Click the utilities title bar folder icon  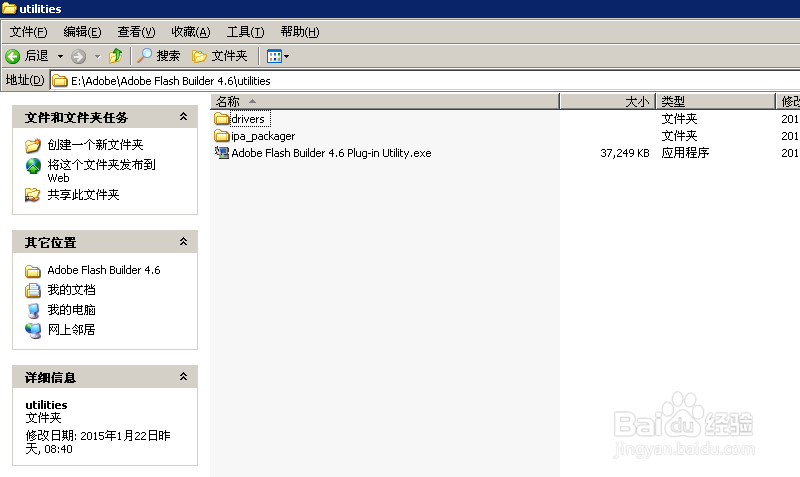click(x=9, y=8)
